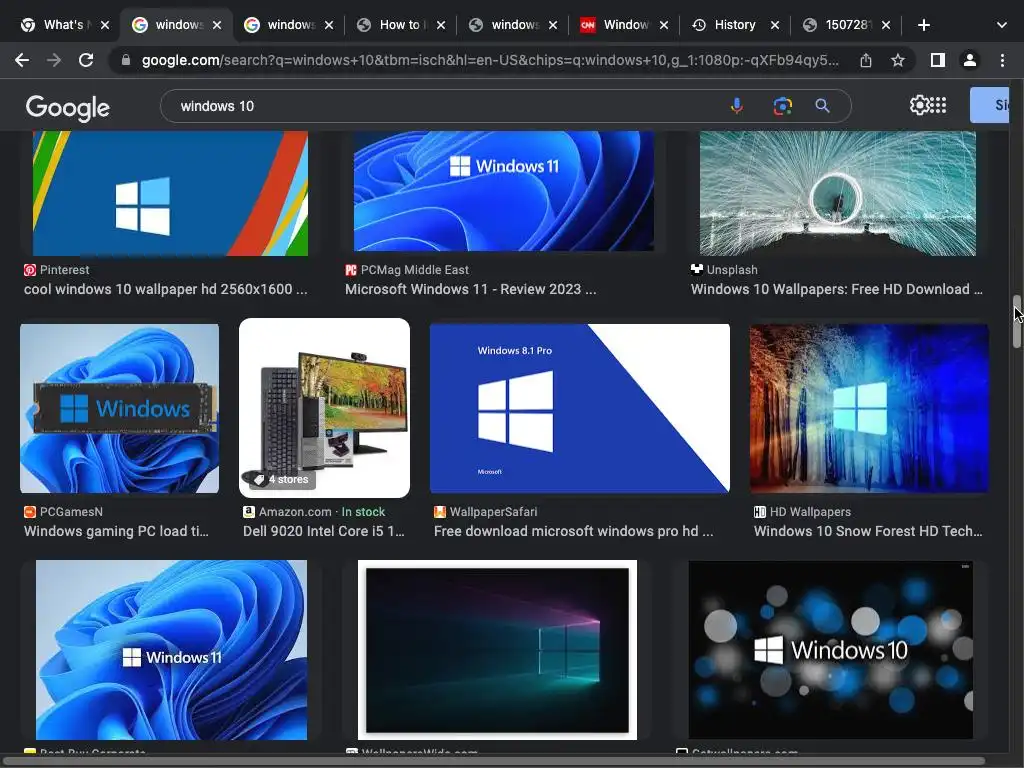Go back using the browser back arrow

22,60
